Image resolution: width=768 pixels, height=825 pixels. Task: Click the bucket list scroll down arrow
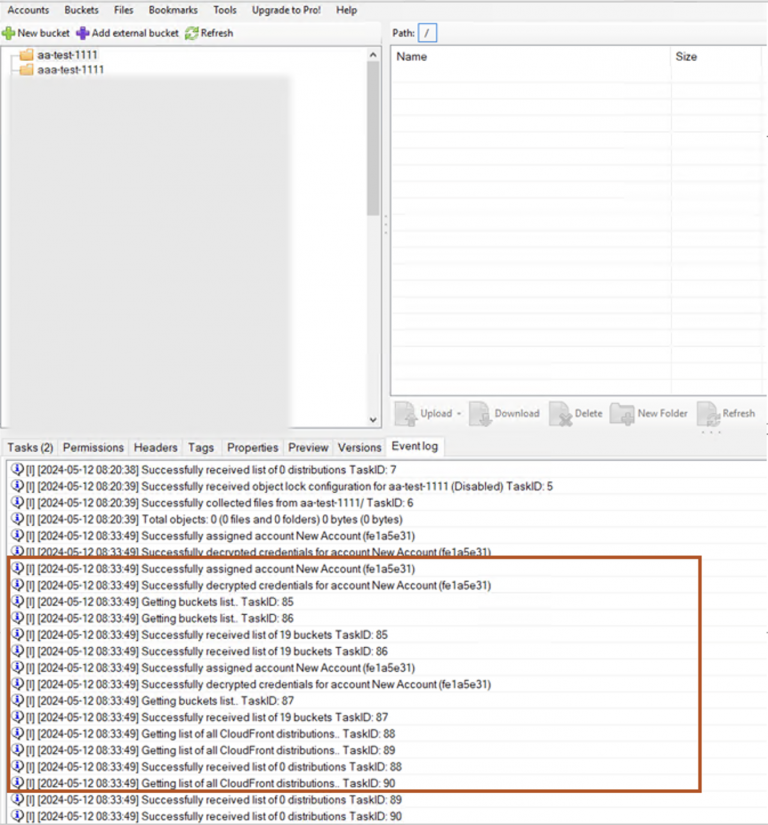(x=374, y=421)
